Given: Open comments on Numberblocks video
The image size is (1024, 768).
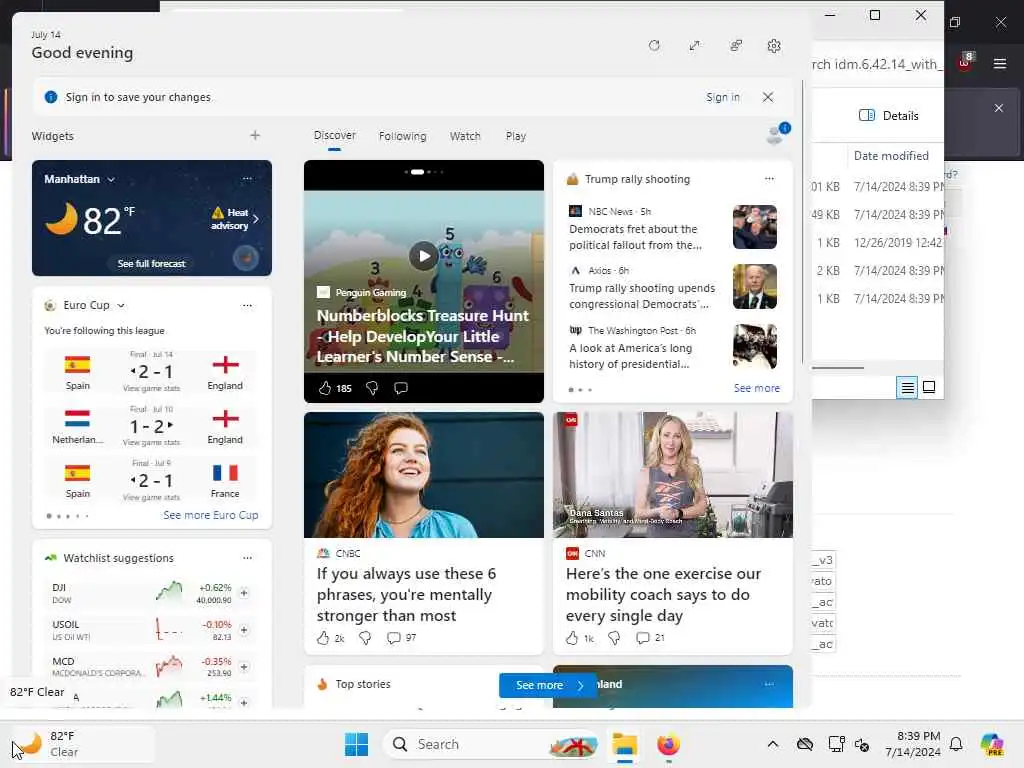Looking at the screenshot, I should pyautogui.click(x=401, y=389).
